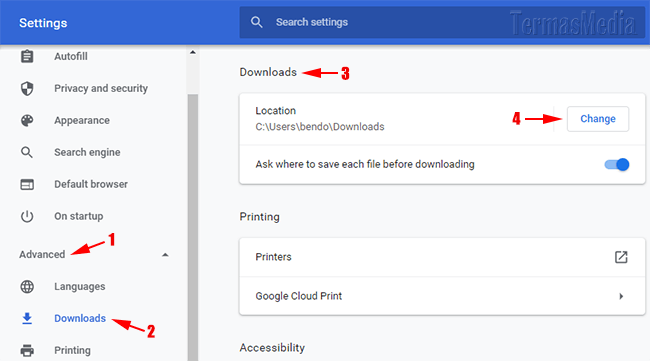Open the Google Cloud Print row

pyautogui.click(x=442, y=296)
